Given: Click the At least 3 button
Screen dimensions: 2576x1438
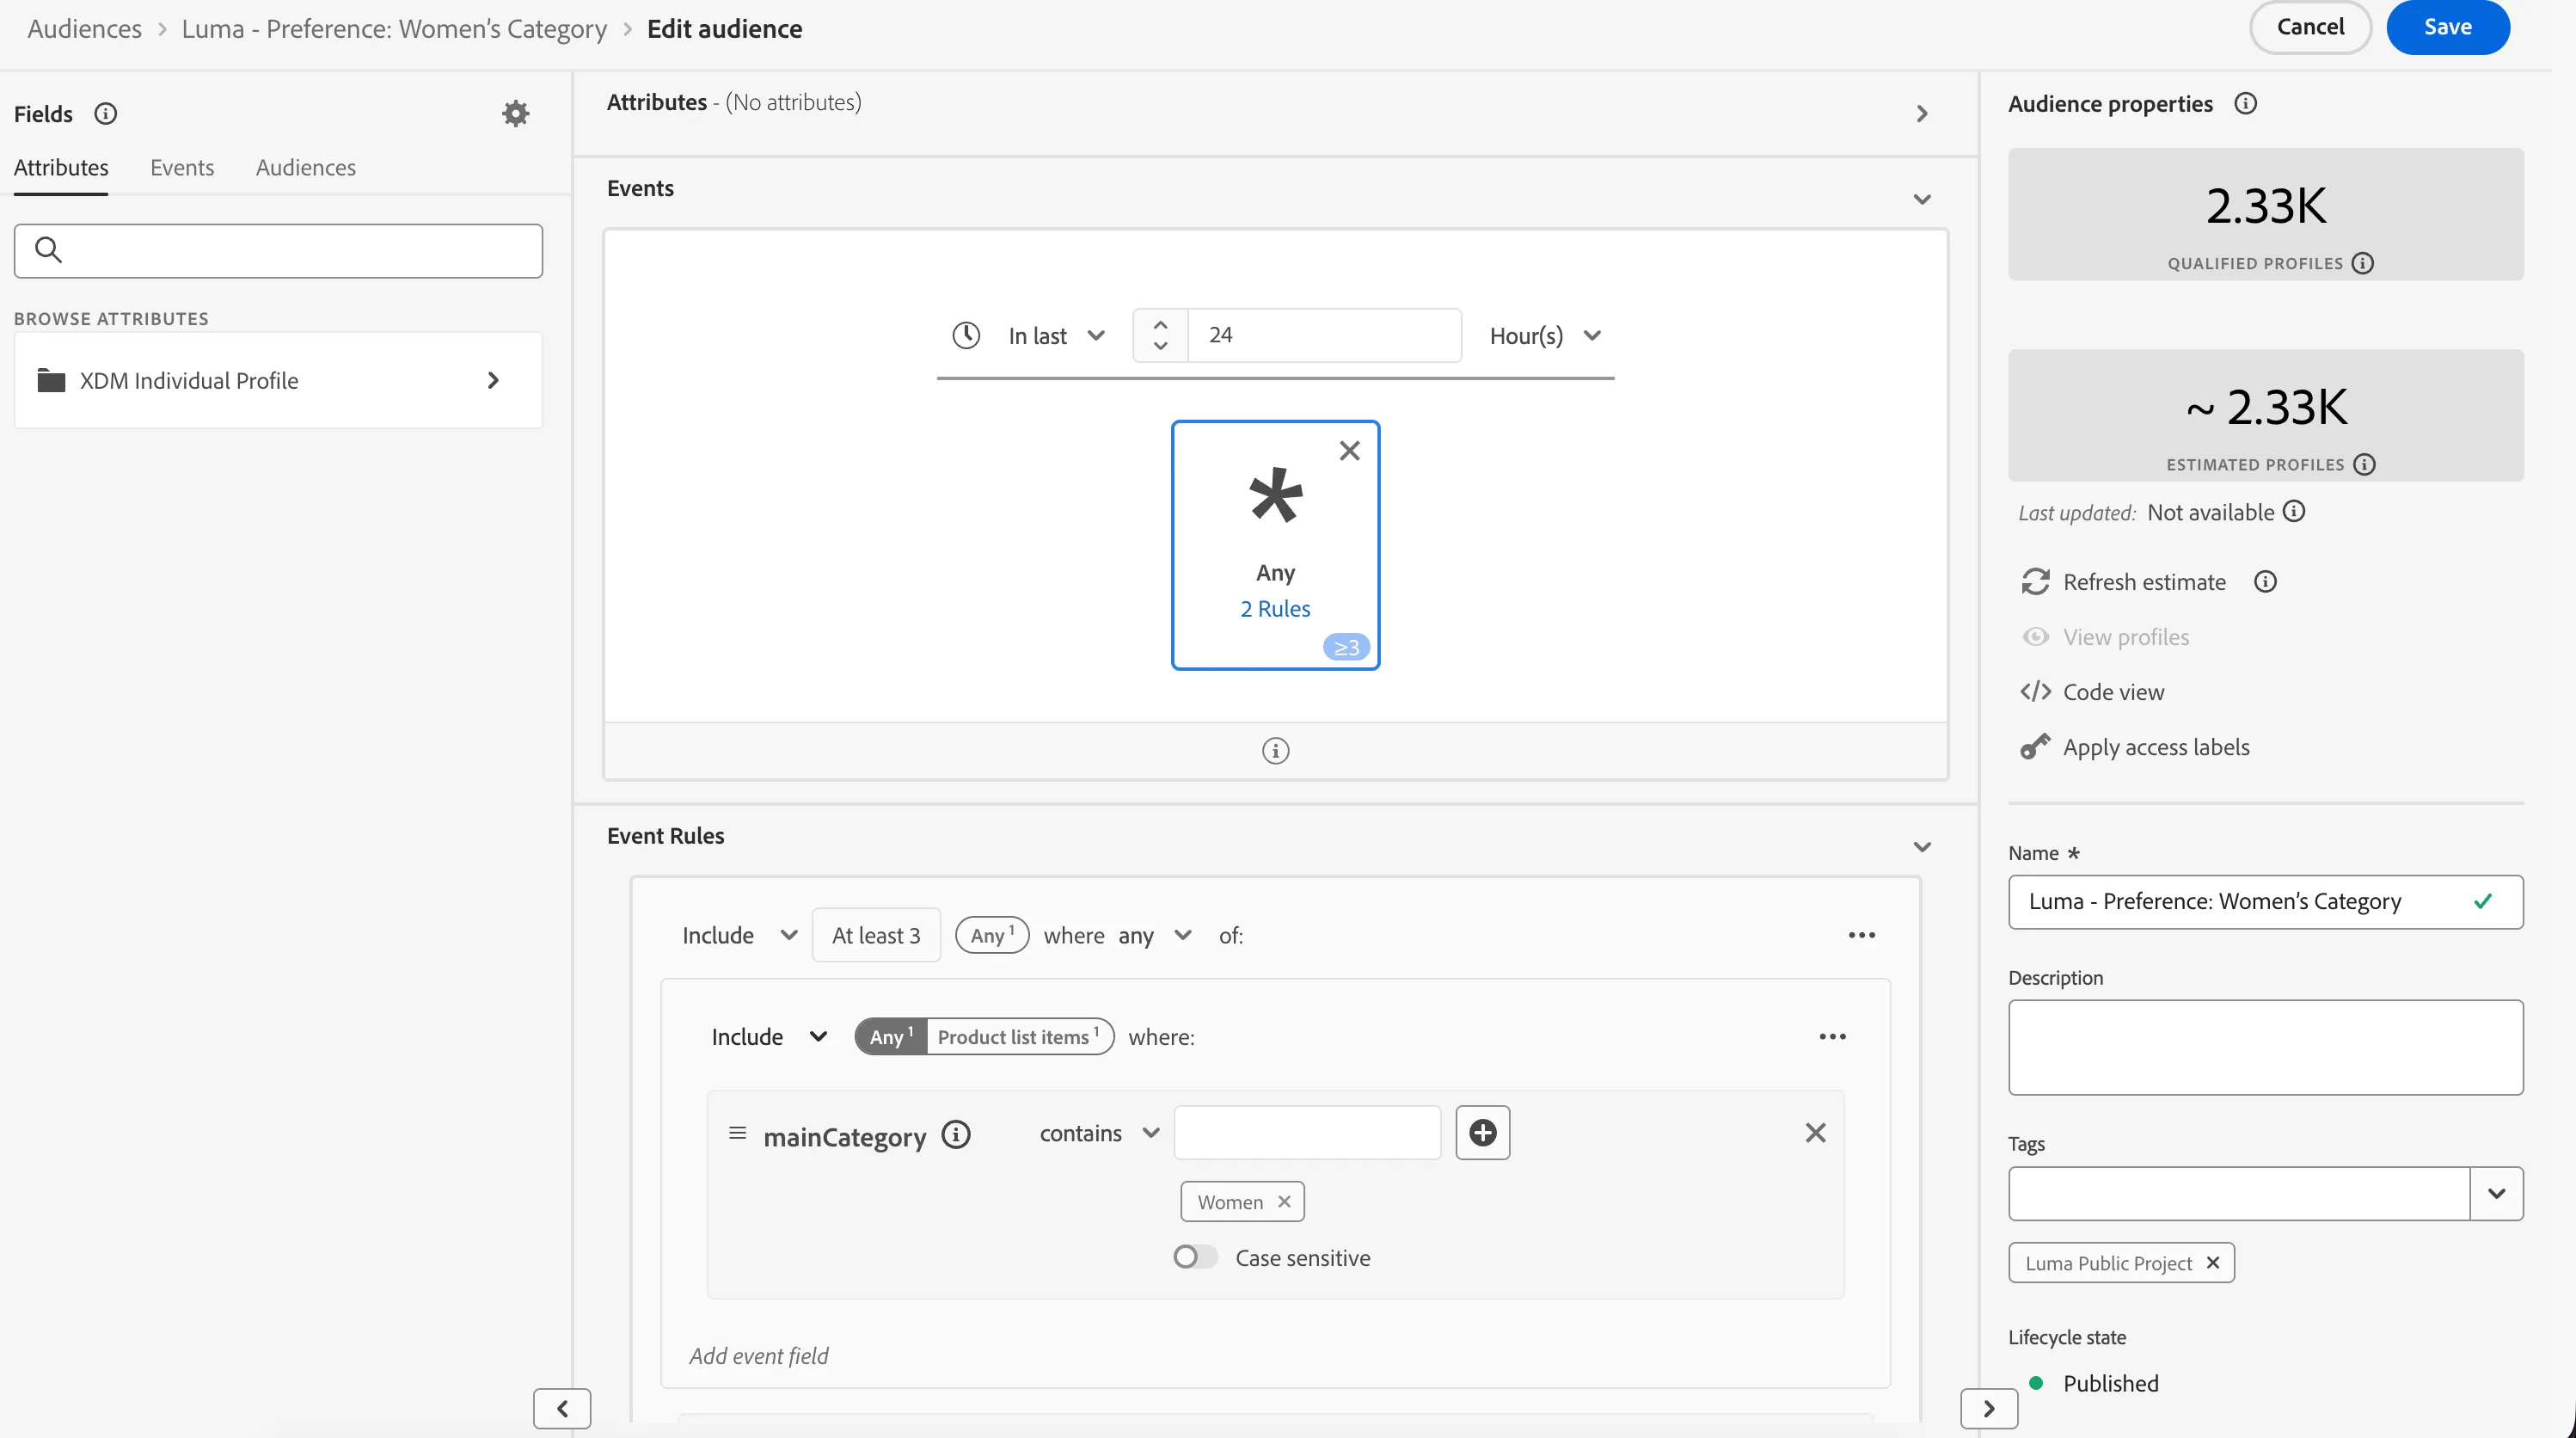Looking at the screenshot, I should coord(876,936).
